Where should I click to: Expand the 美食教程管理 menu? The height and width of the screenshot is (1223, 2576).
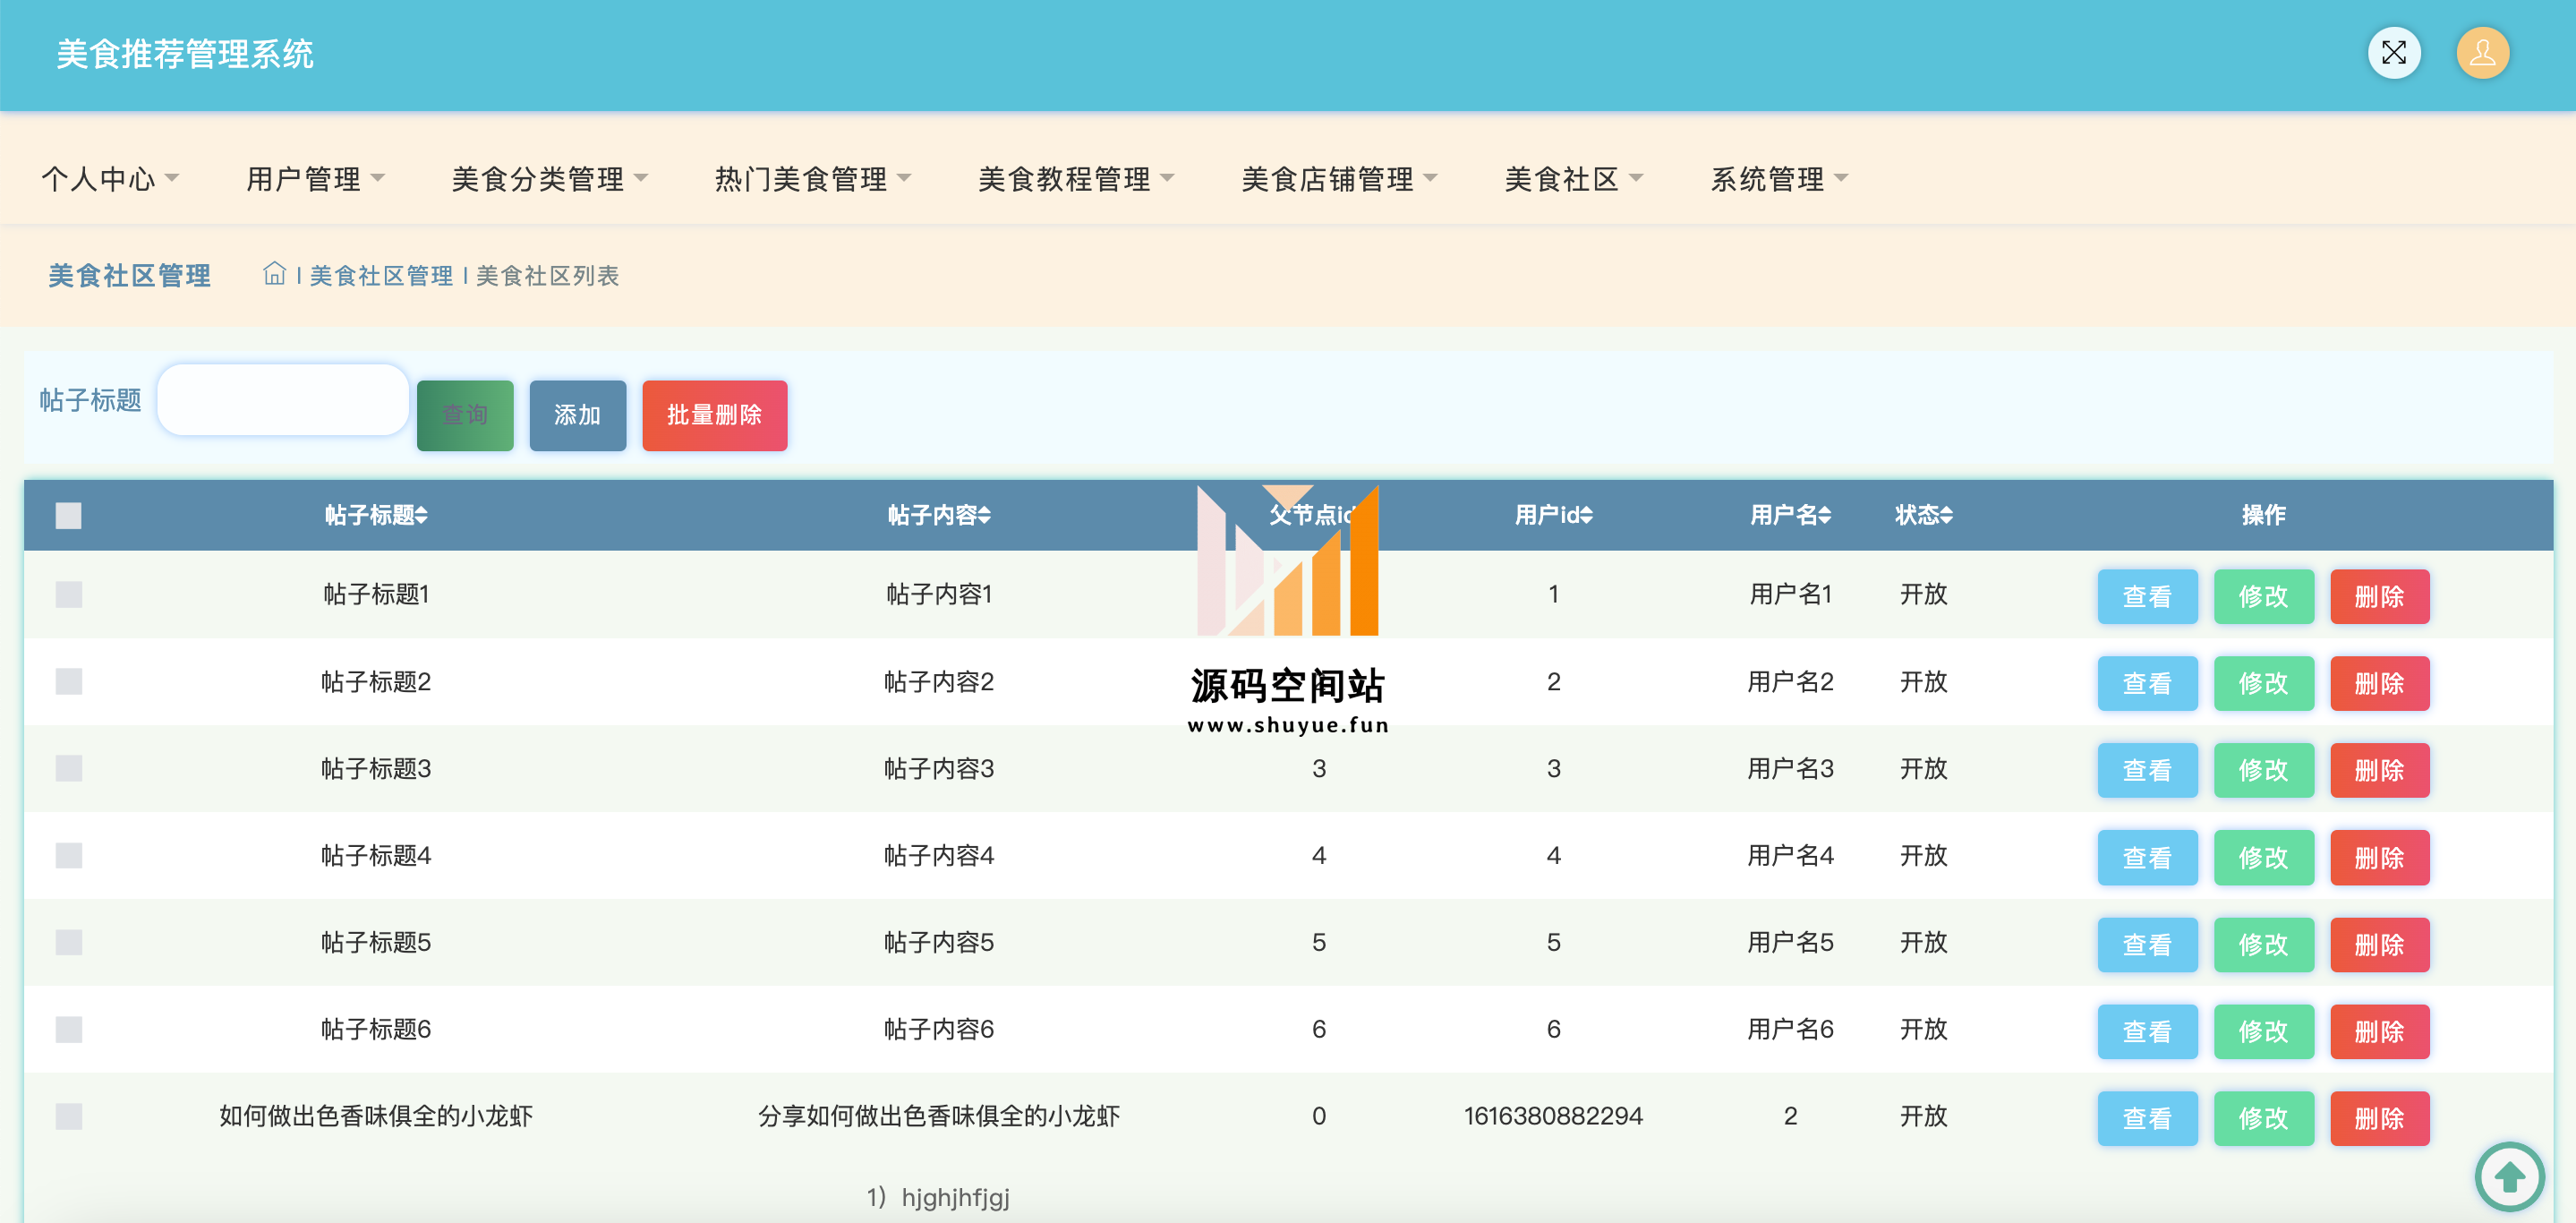point(1076,179)
